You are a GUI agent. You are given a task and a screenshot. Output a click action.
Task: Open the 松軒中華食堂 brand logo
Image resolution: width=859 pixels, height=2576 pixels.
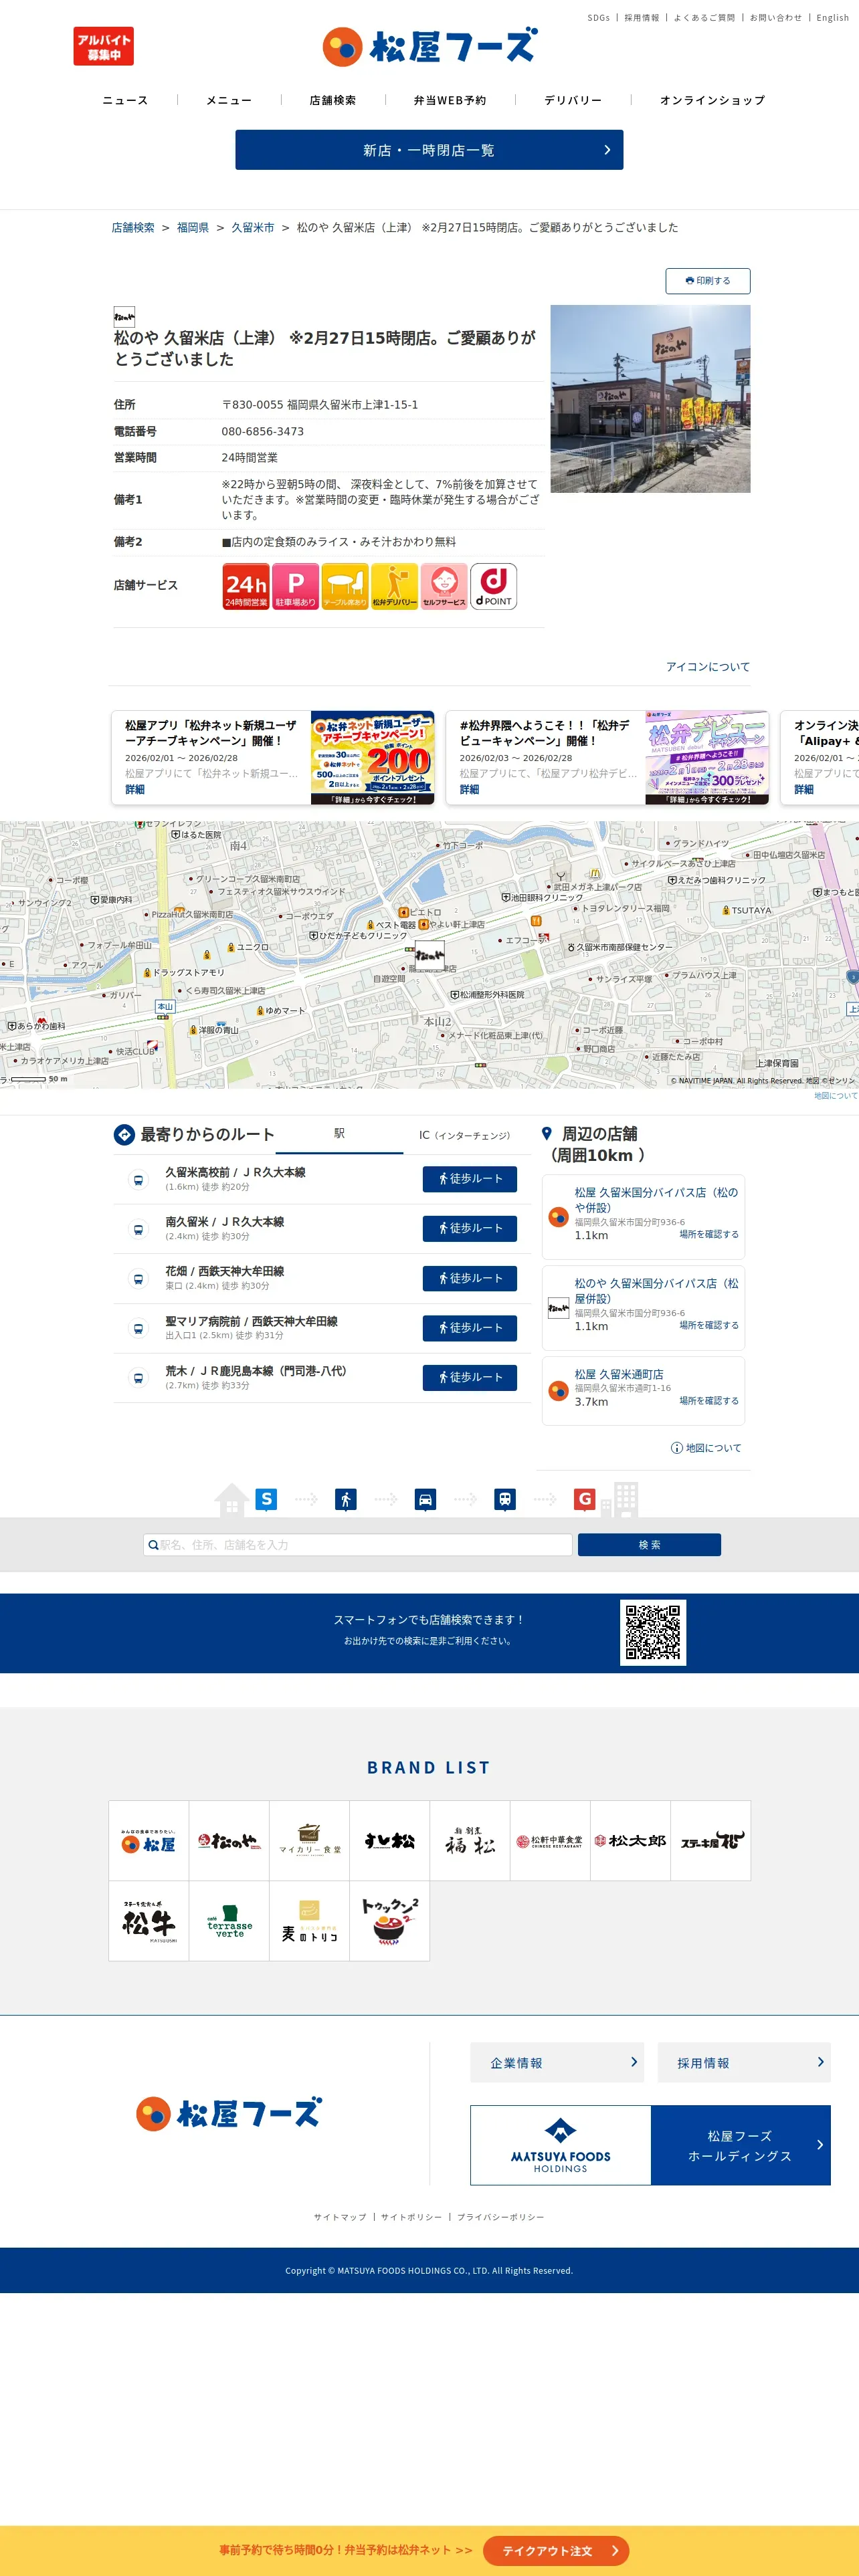pos(550,1841)
